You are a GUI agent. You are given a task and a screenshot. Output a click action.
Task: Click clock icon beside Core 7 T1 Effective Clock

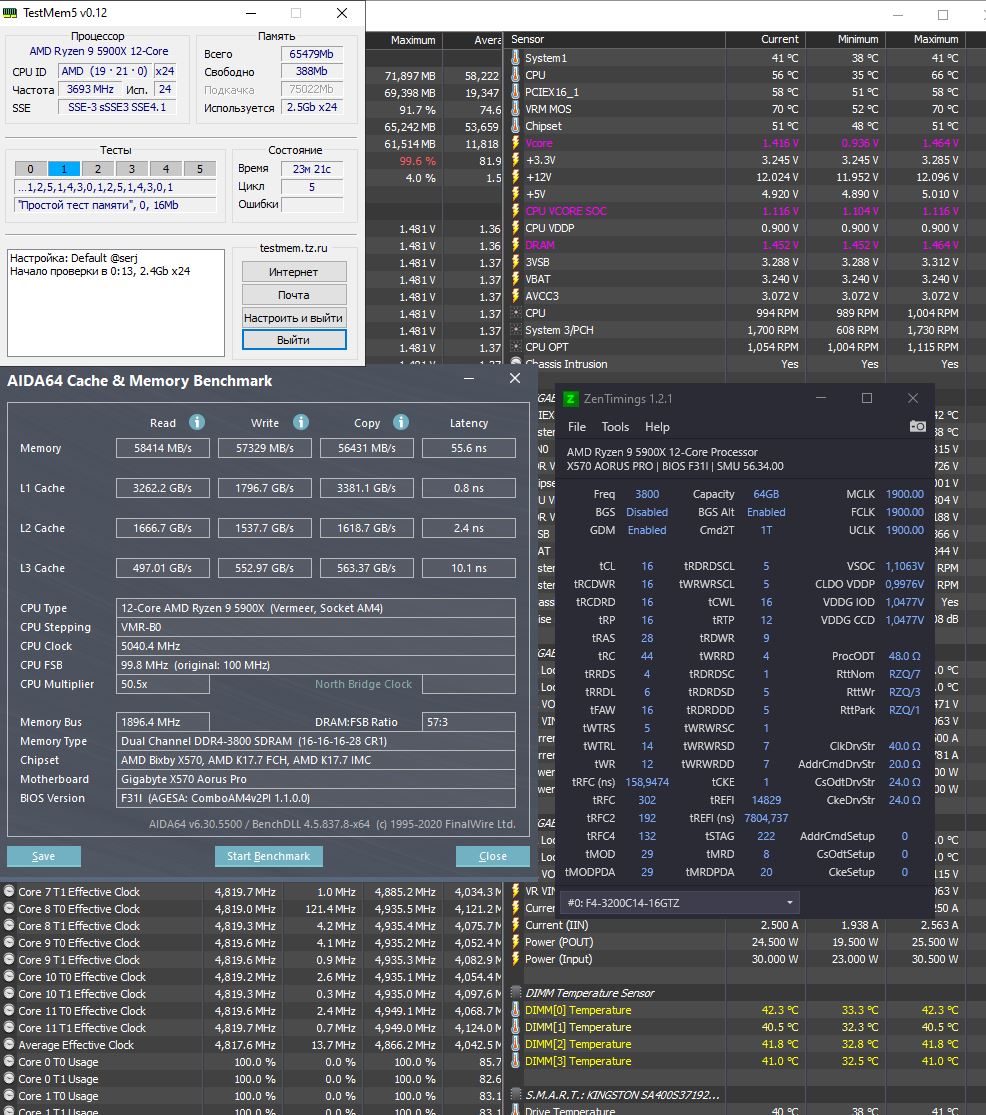(x=9, y=891)
